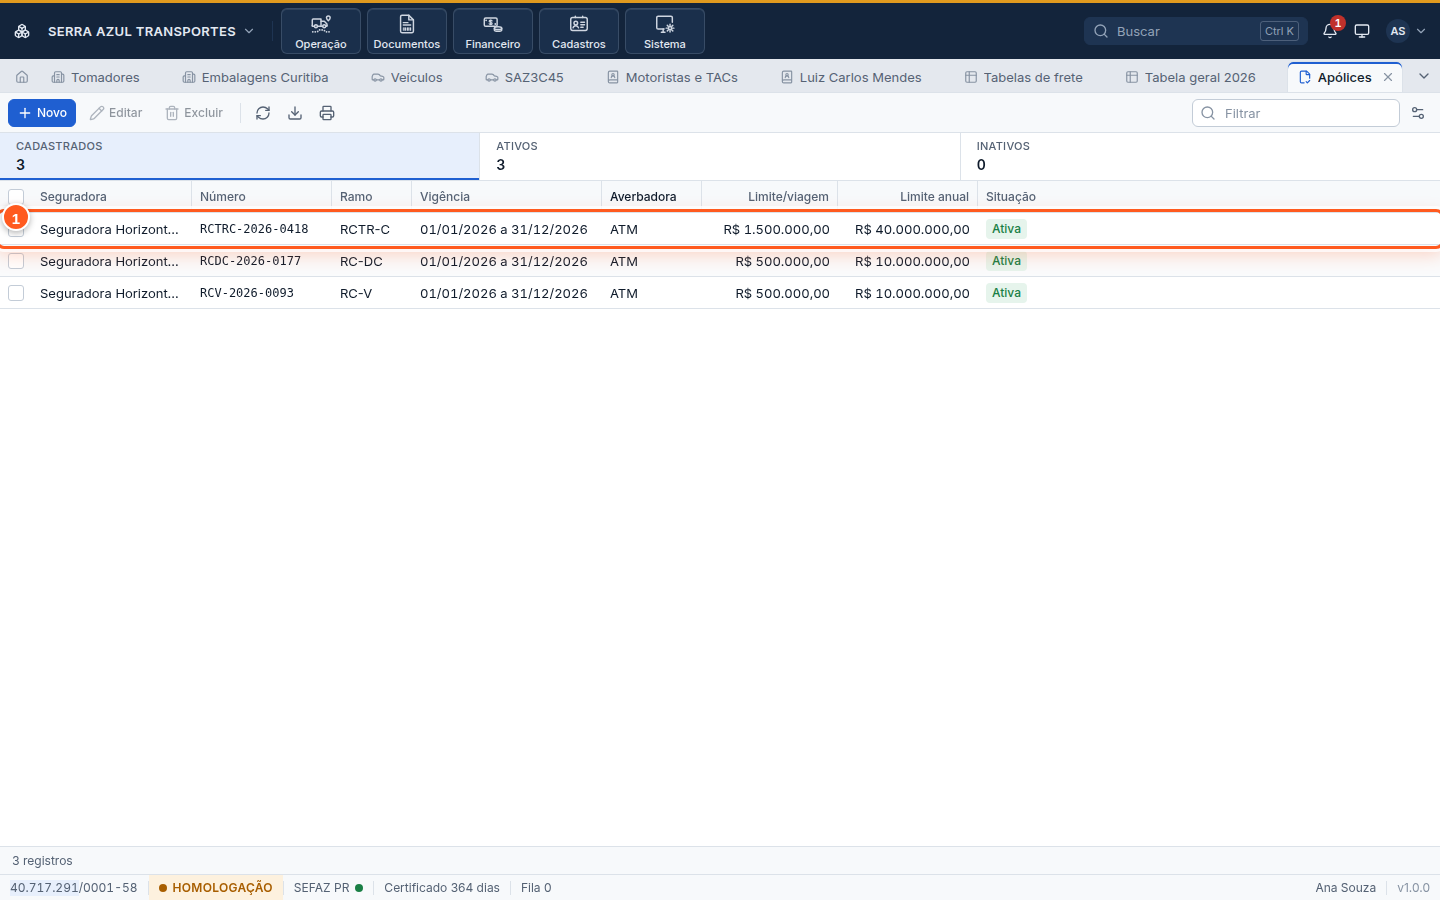
Task: Click the download export icon
Action: [295, 113]
